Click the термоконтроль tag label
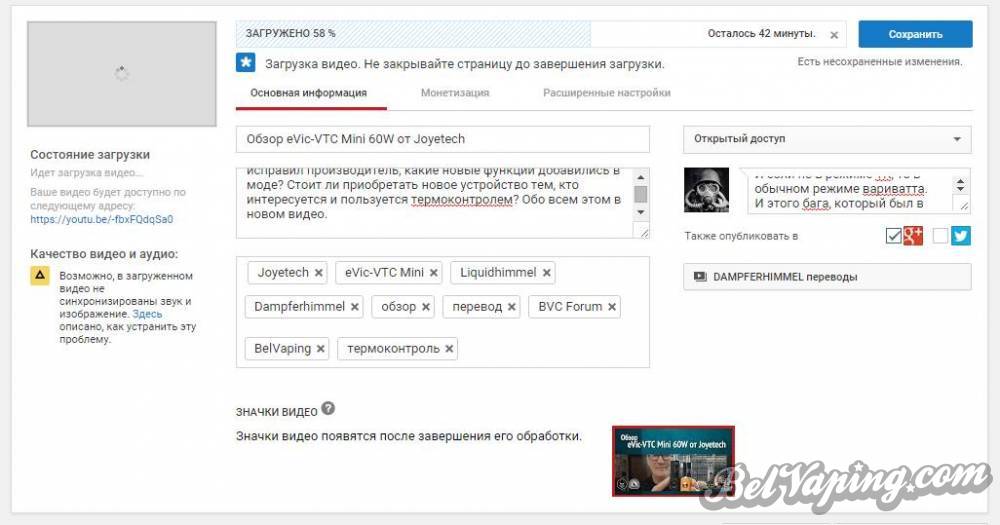1000x525 pixels. click(393, 349)
